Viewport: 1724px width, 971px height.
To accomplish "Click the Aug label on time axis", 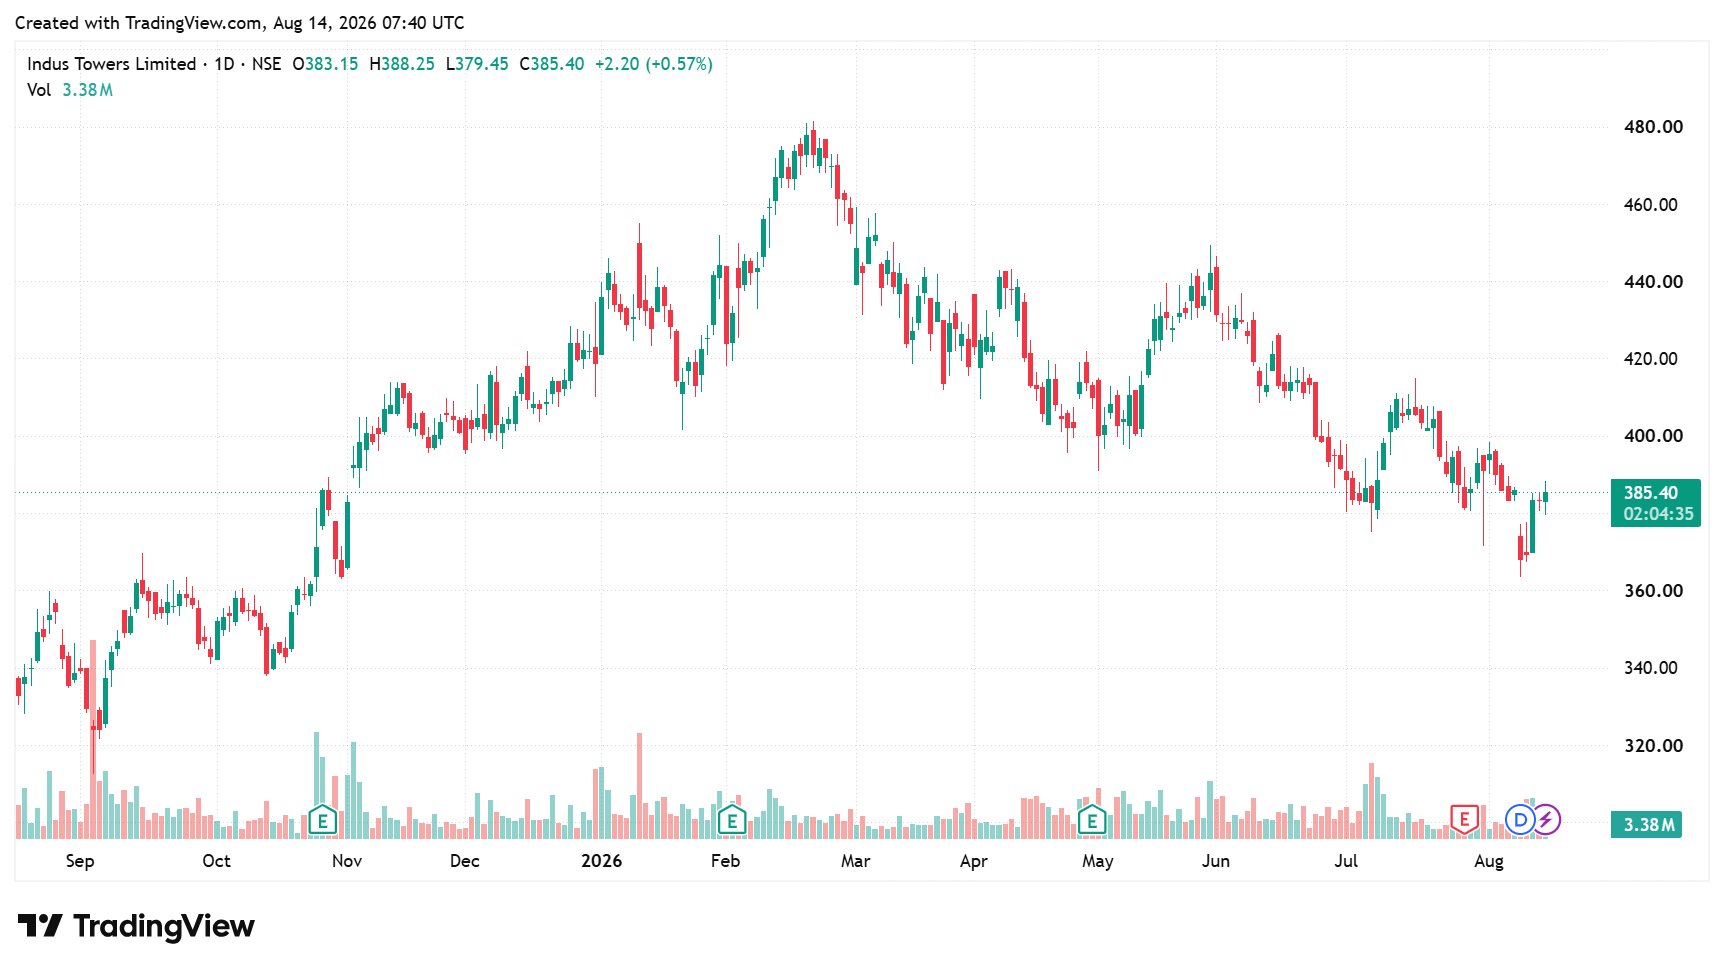I will point(1489,861).
